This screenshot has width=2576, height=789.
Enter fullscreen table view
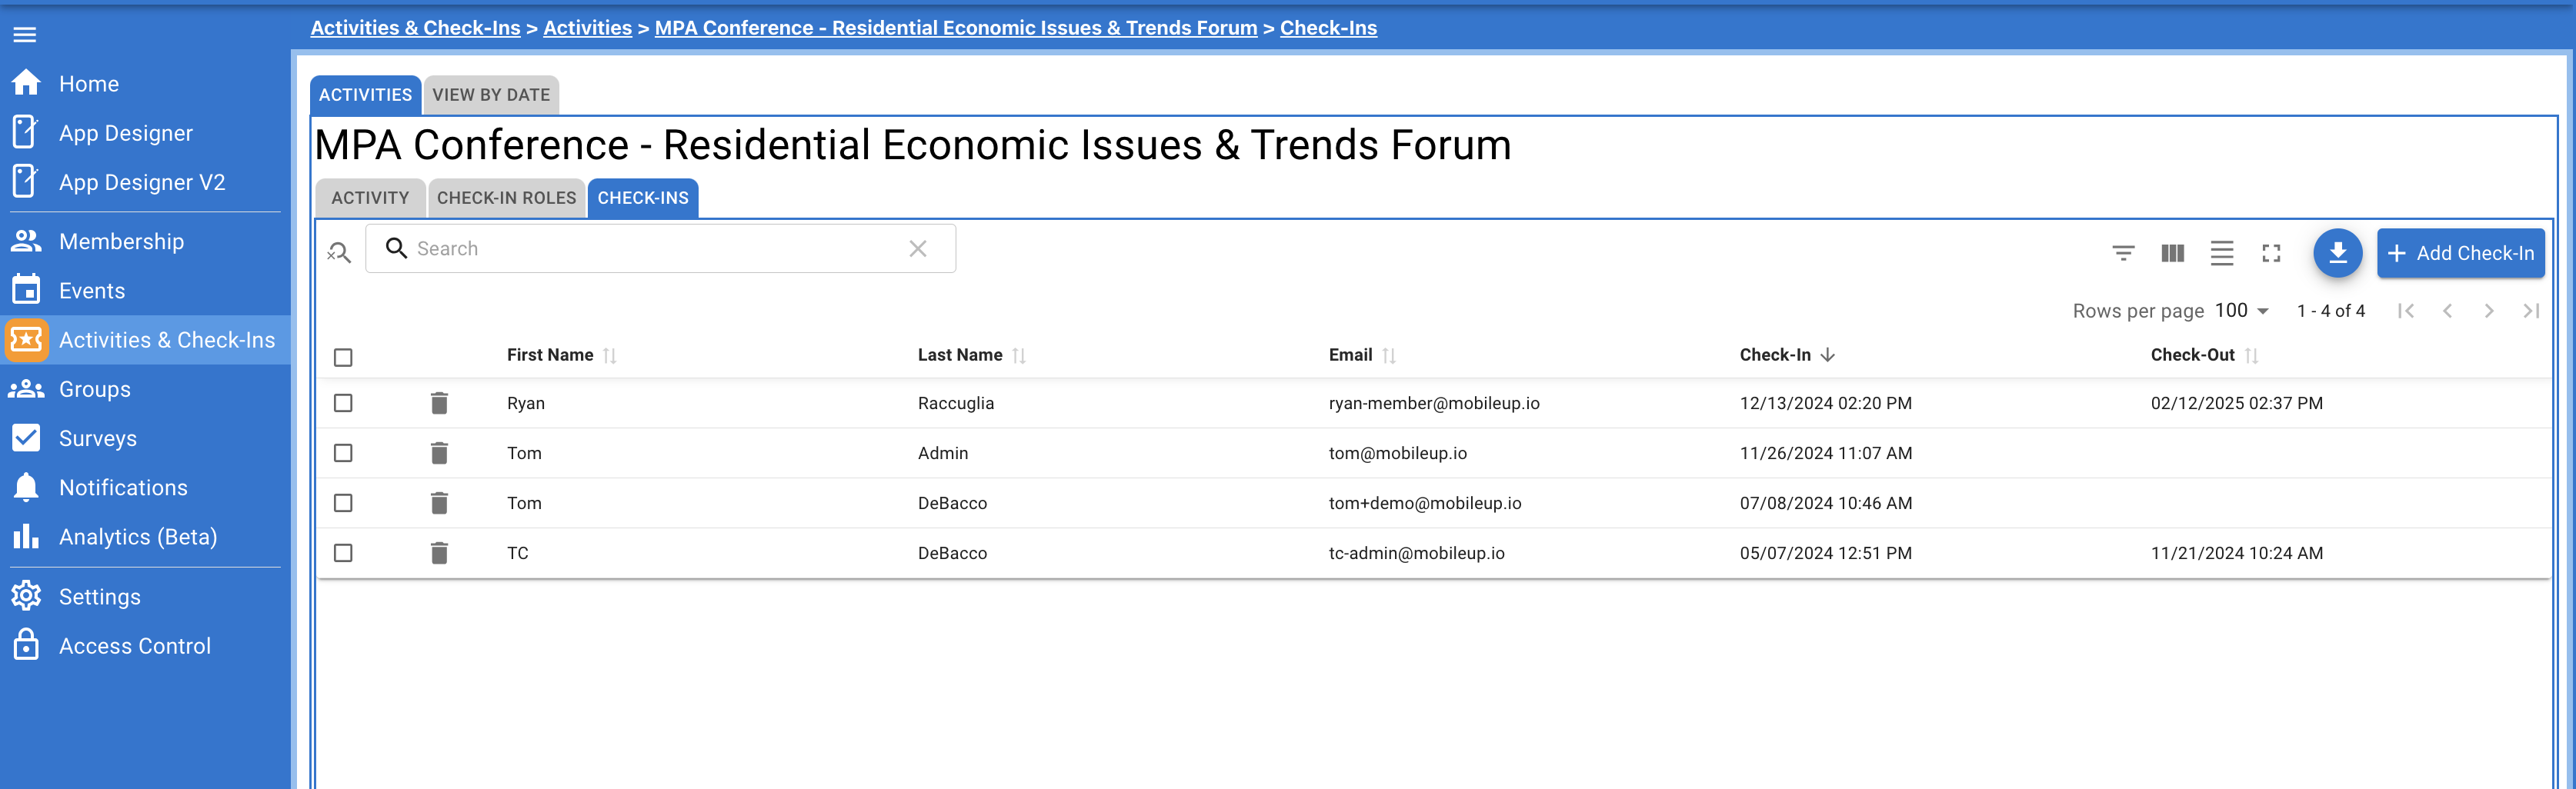point(2271,253)
